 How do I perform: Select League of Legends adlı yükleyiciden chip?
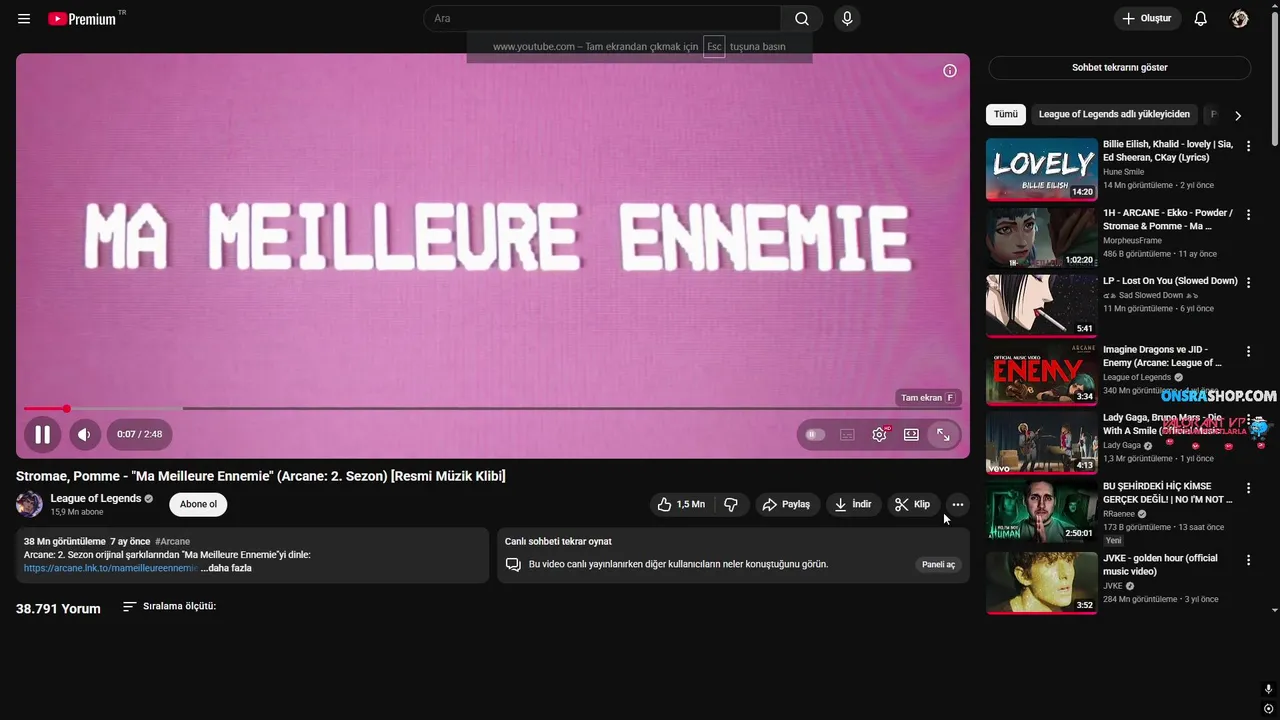click(x=1114, y=114)
